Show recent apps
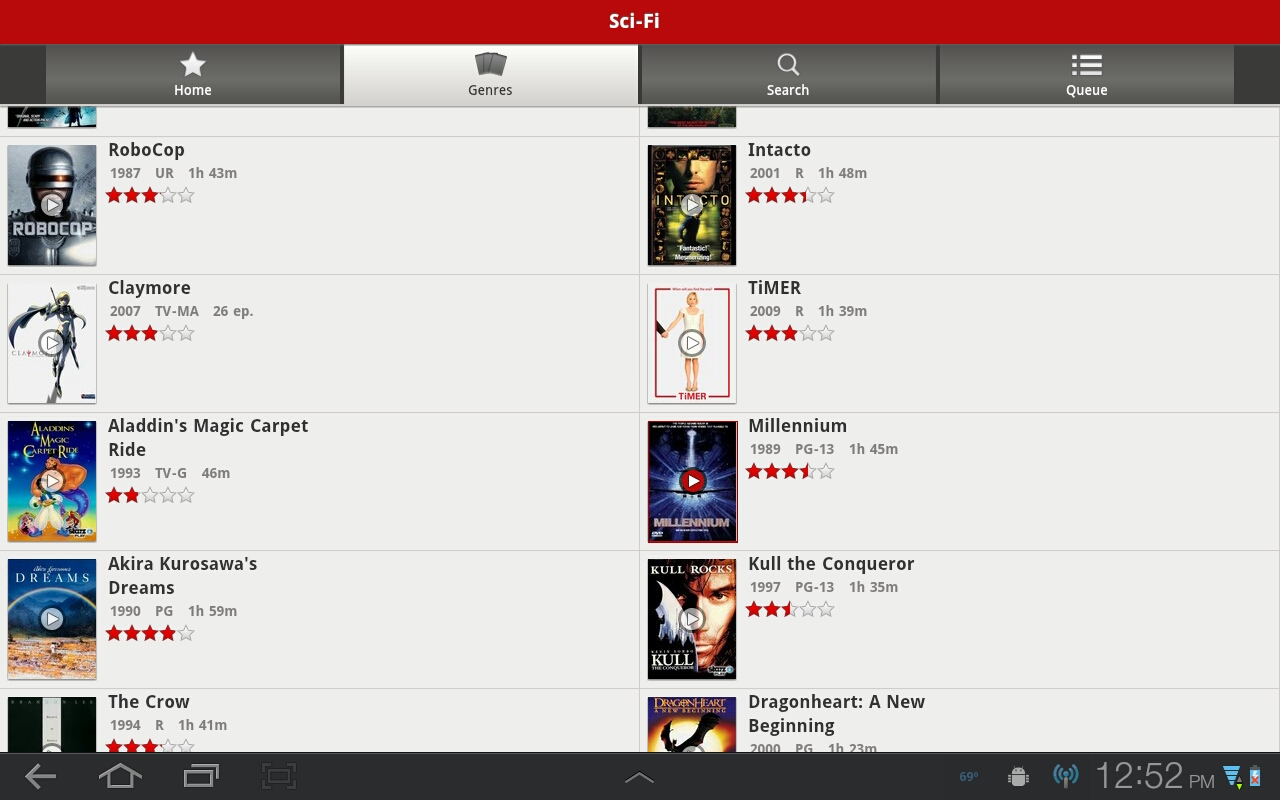Screen dimensions: 1280x800 201,776
